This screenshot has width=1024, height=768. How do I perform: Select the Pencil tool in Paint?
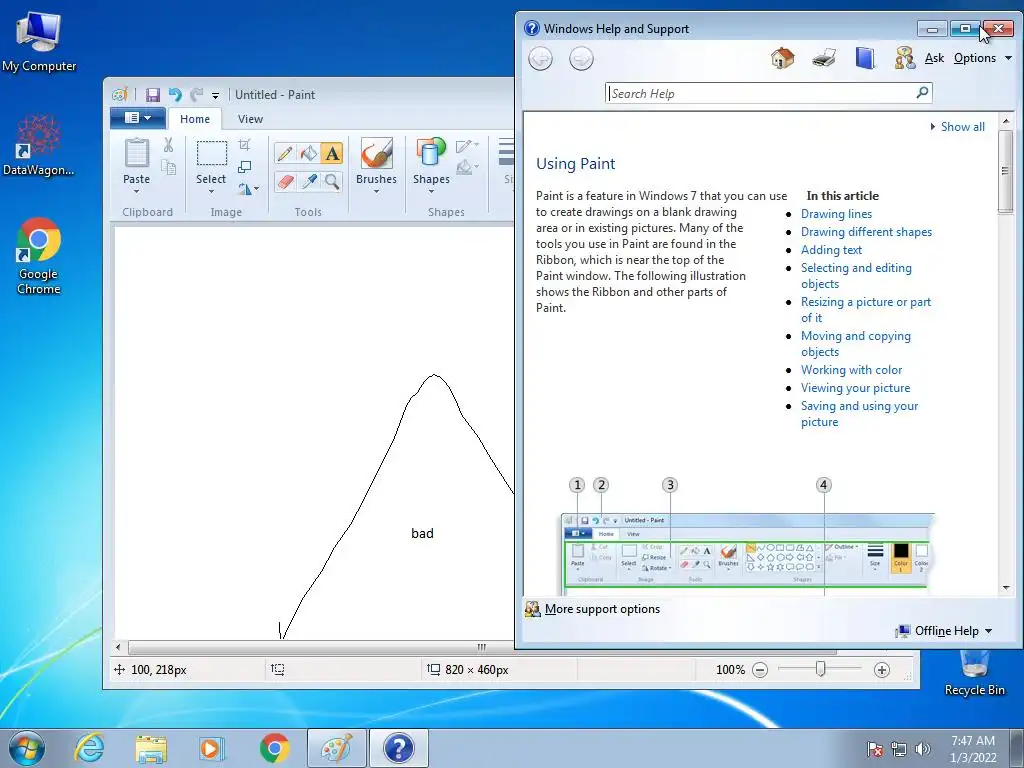tap(285, 153)
